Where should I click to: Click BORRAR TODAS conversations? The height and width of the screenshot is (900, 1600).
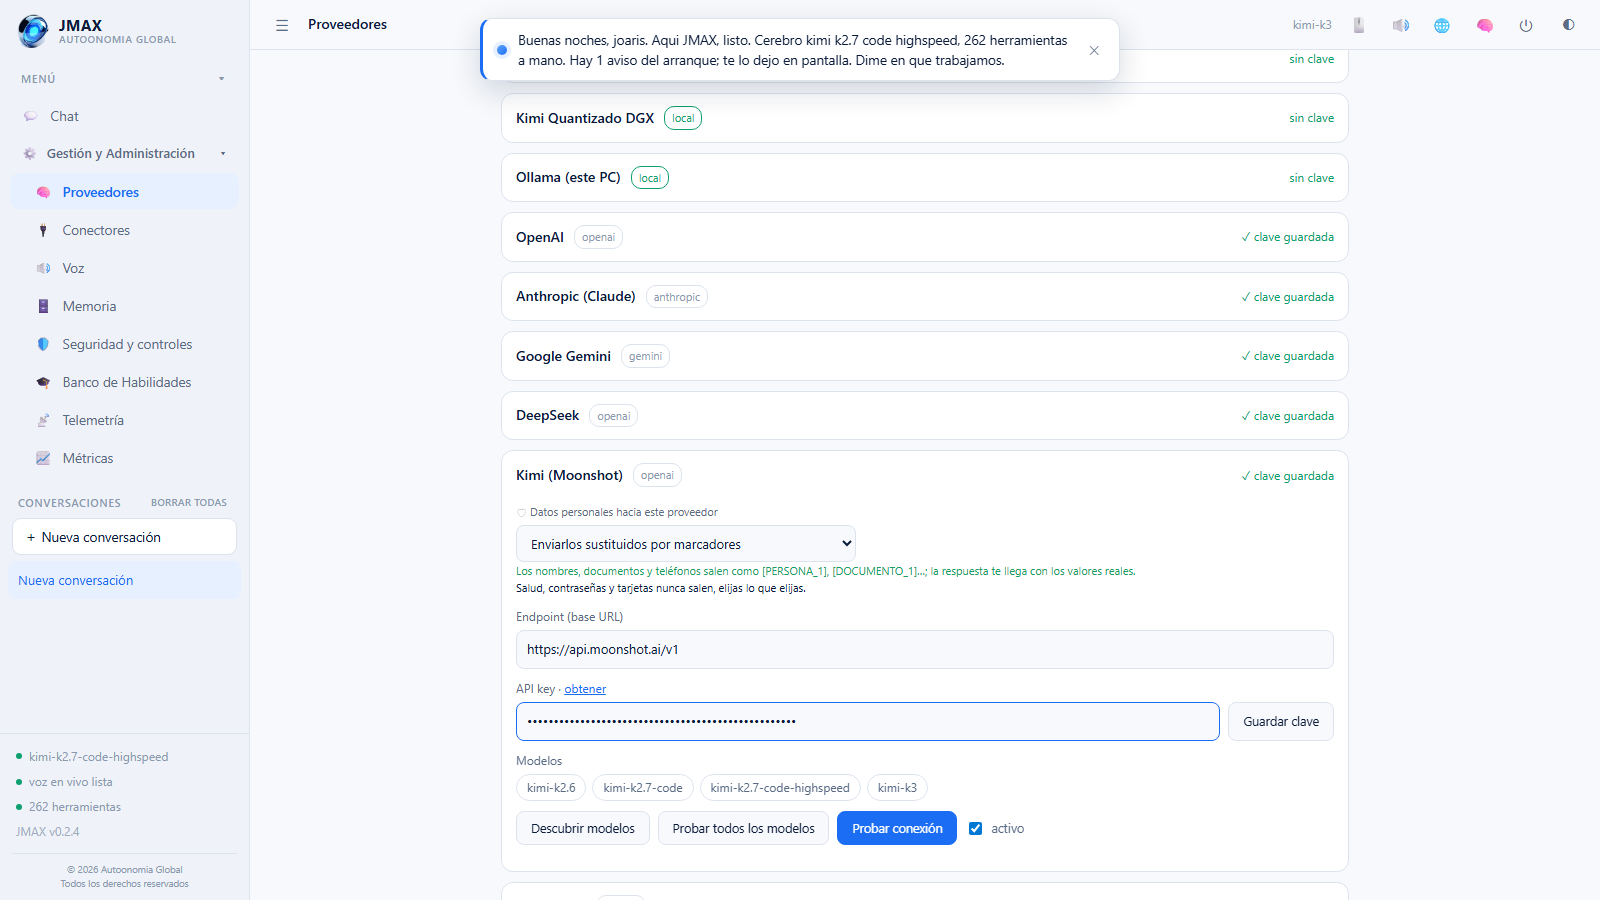(189, 503)
